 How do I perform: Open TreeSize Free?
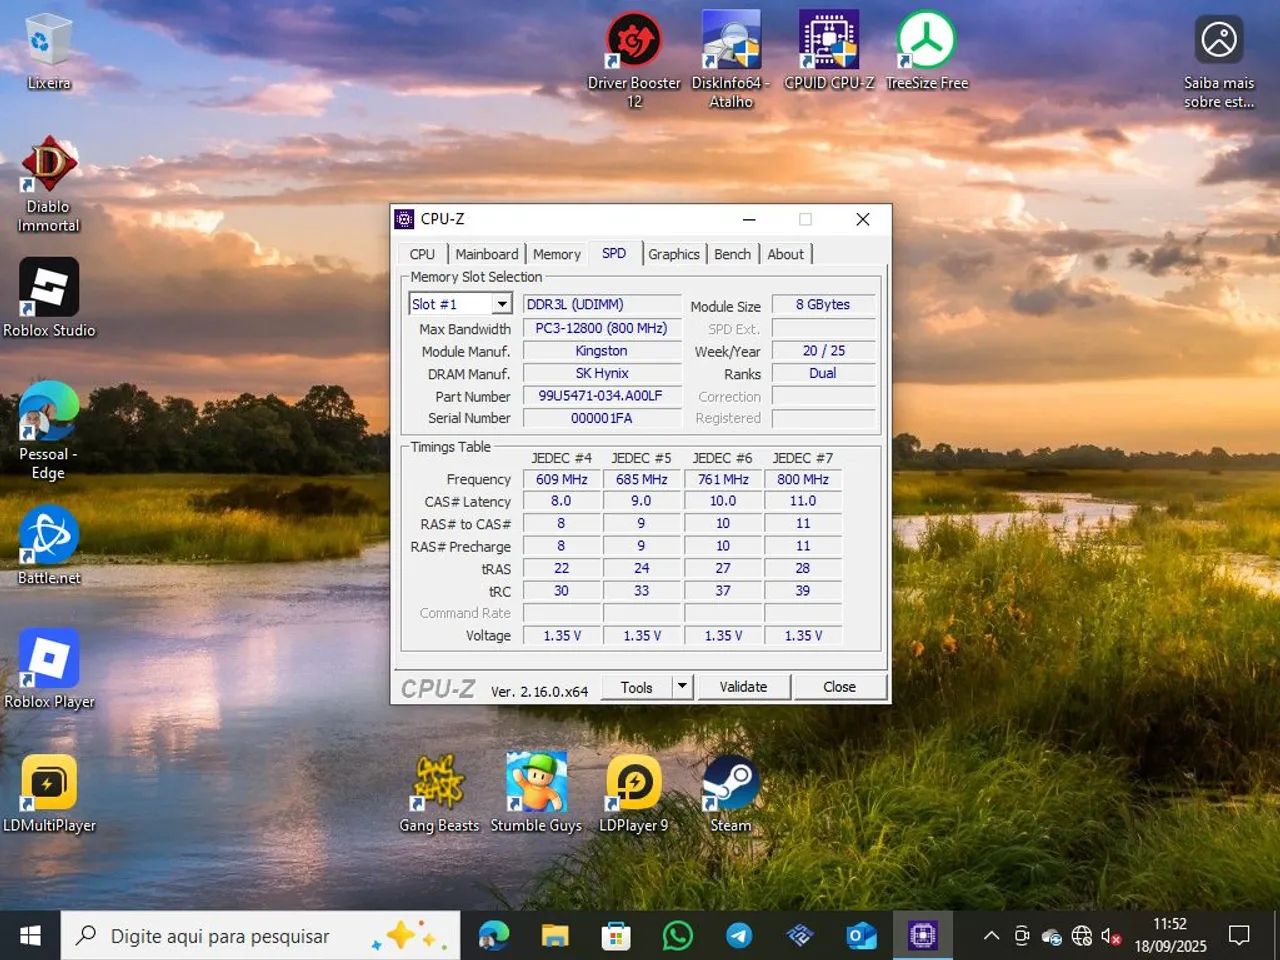pyautogui.click(x=925, y=40)
